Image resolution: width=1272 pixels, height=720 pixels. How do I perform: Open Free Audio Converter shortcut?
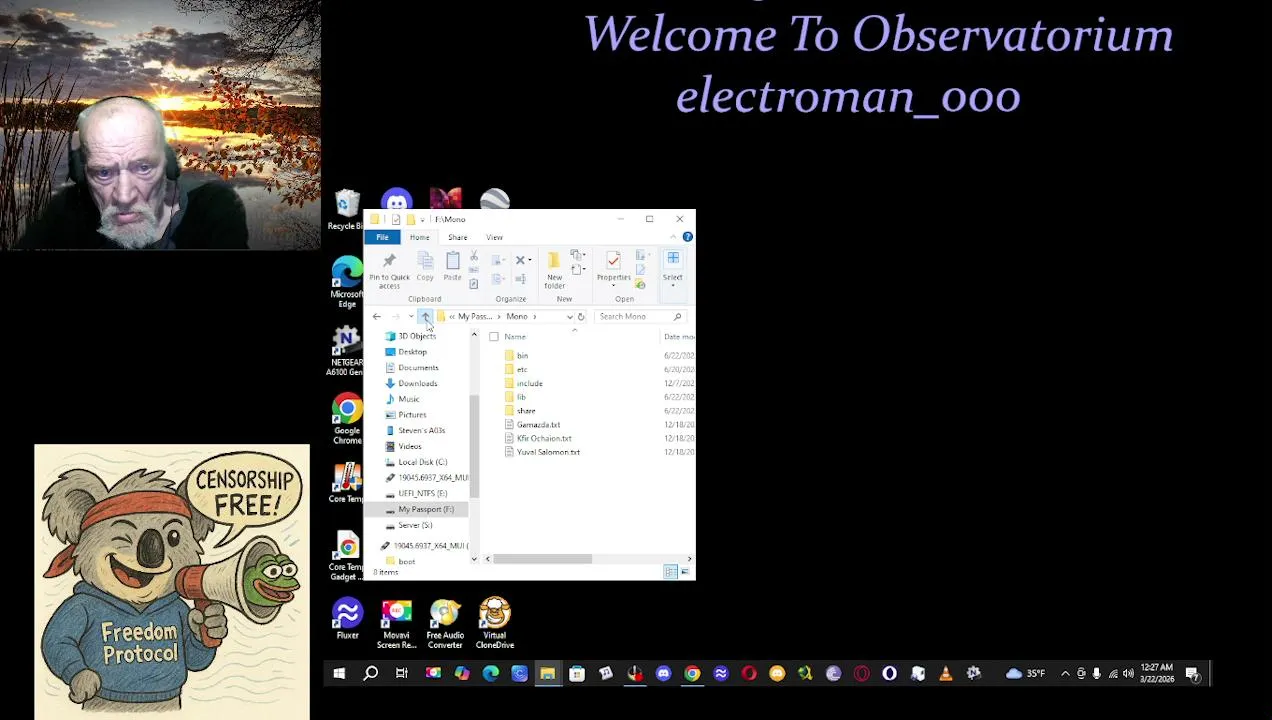[x=445, y=624]
